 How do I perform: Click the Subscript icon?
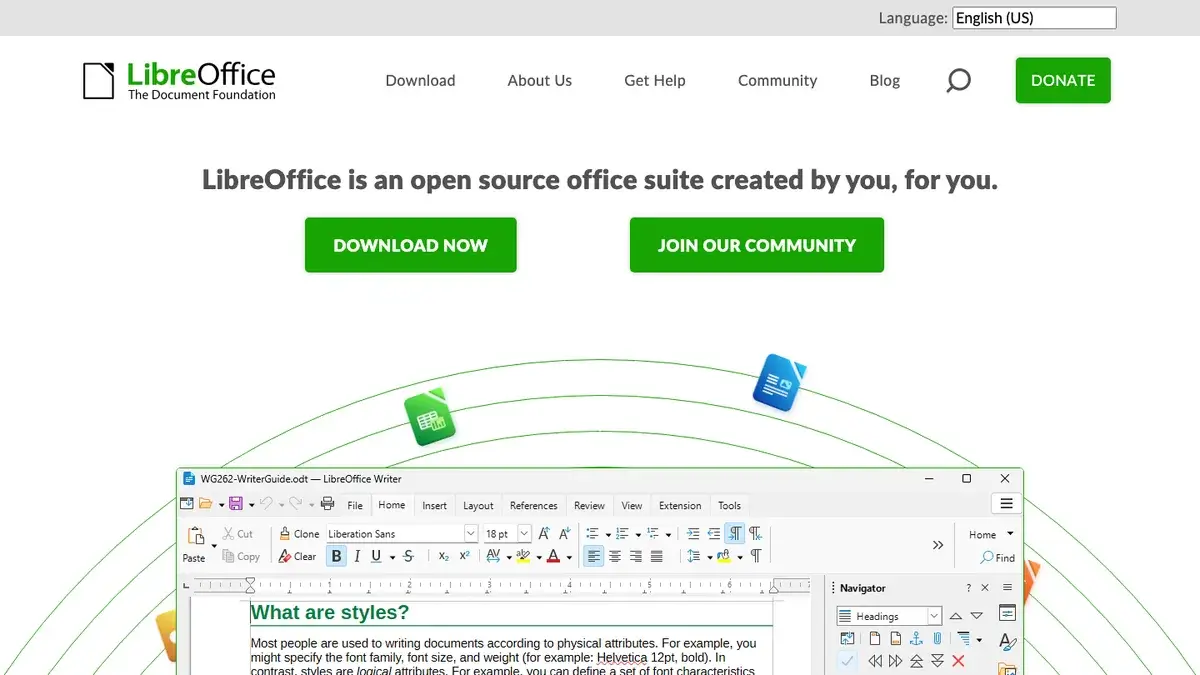tap(444, 556)
